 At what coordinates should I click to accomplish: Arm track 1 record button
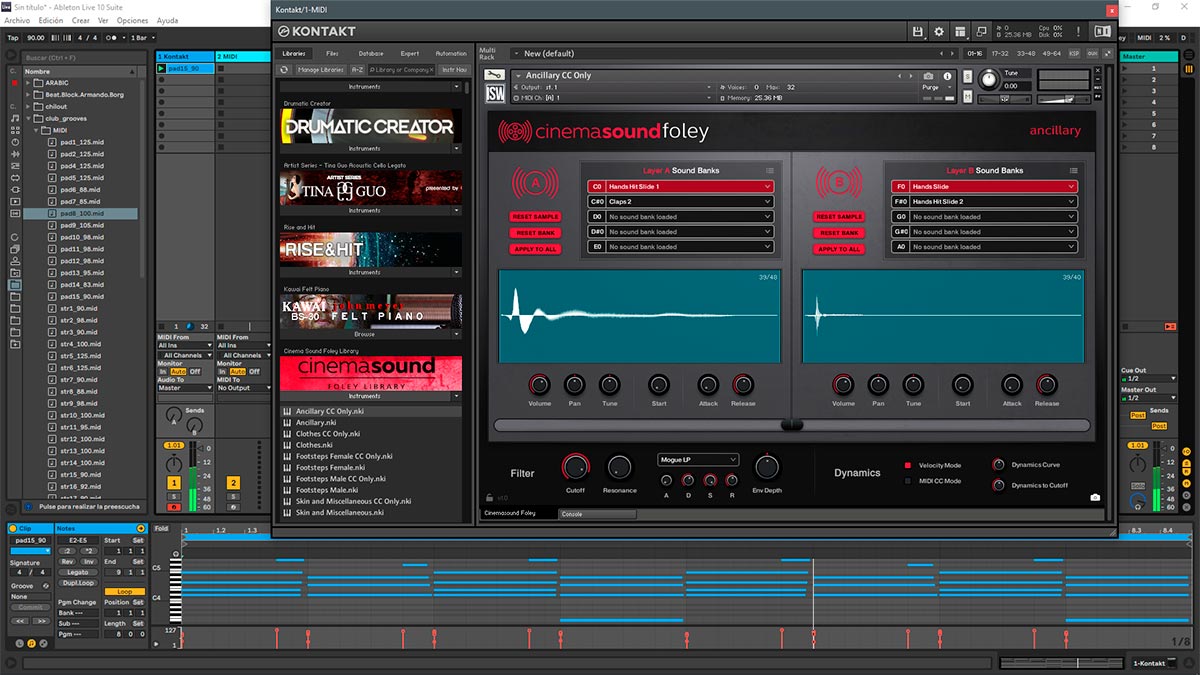coord(173,507)
